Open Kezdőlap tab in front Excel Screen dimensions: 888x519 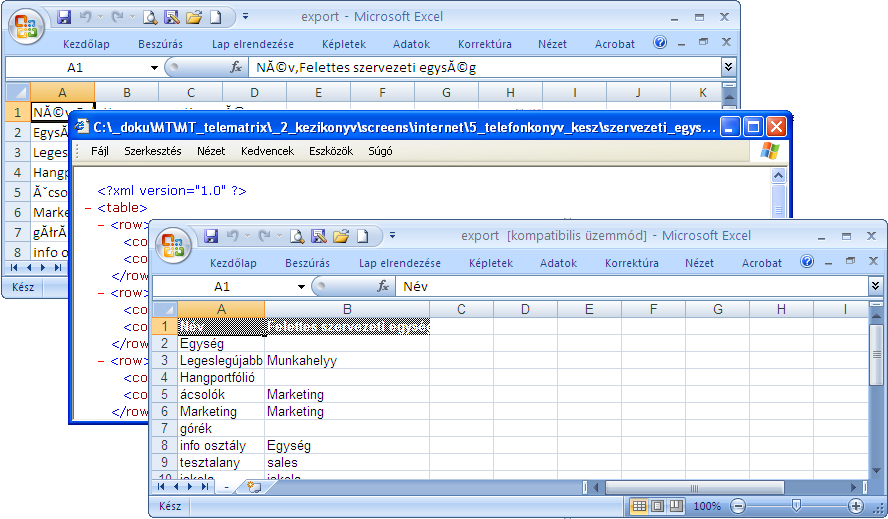coord(233,263)
